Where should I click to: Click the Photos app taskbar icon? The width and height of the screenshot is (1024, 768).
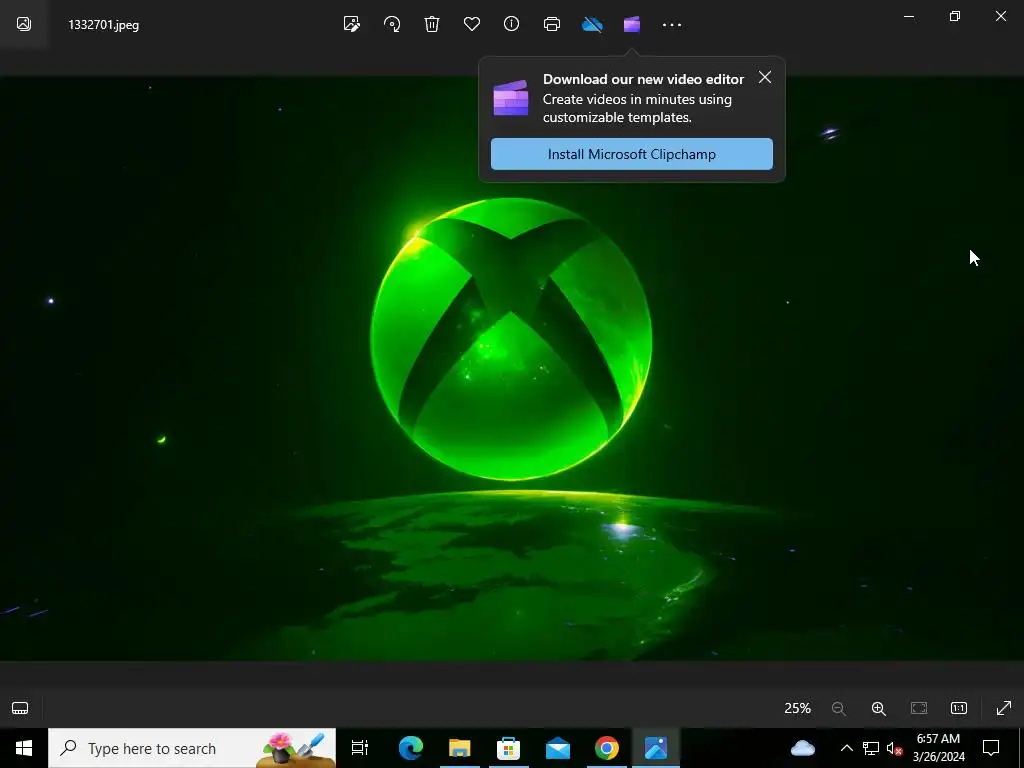click(x=656, y=748)
